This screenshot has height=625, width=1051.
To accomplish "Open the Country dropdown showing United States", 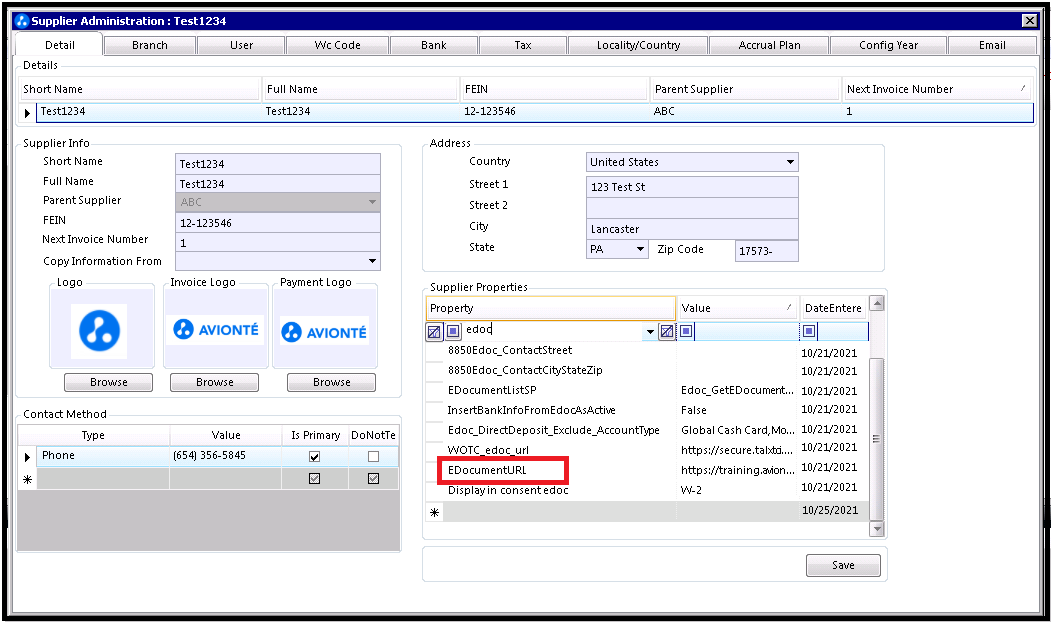I will [x=789, y=162].
